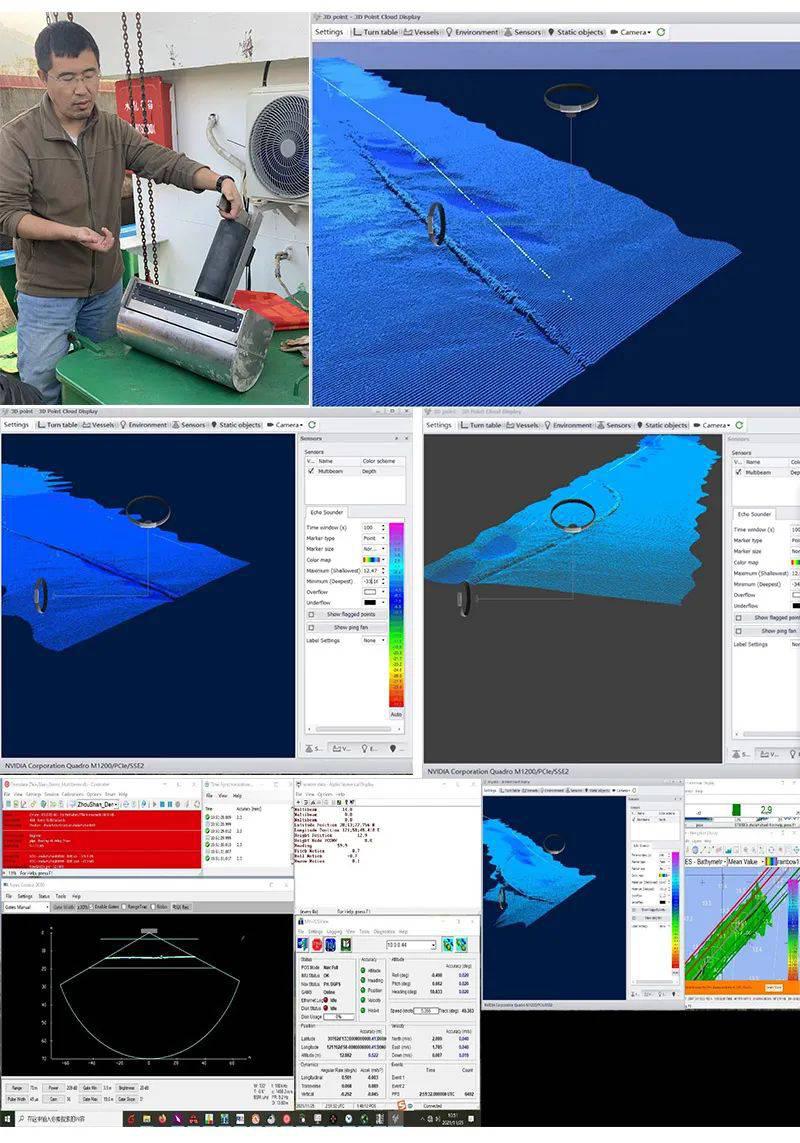Click the refresh icon in top 3D toolbar

[x=661, y=32]
